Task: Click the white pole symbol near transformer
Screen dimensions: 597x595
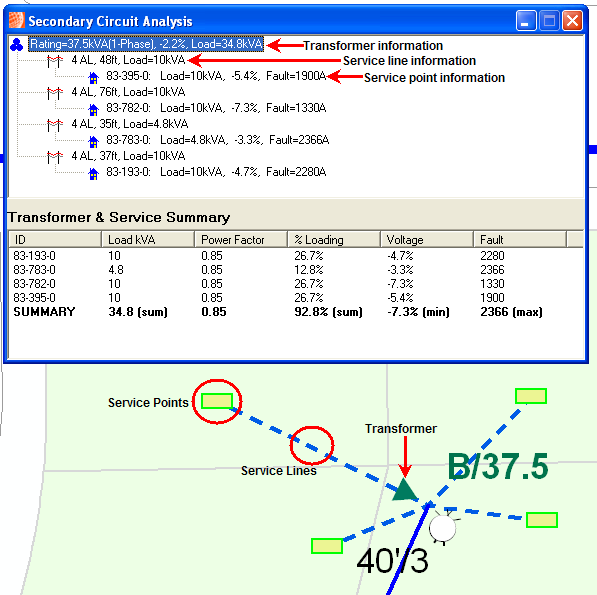Action: [x=442, y=528]
